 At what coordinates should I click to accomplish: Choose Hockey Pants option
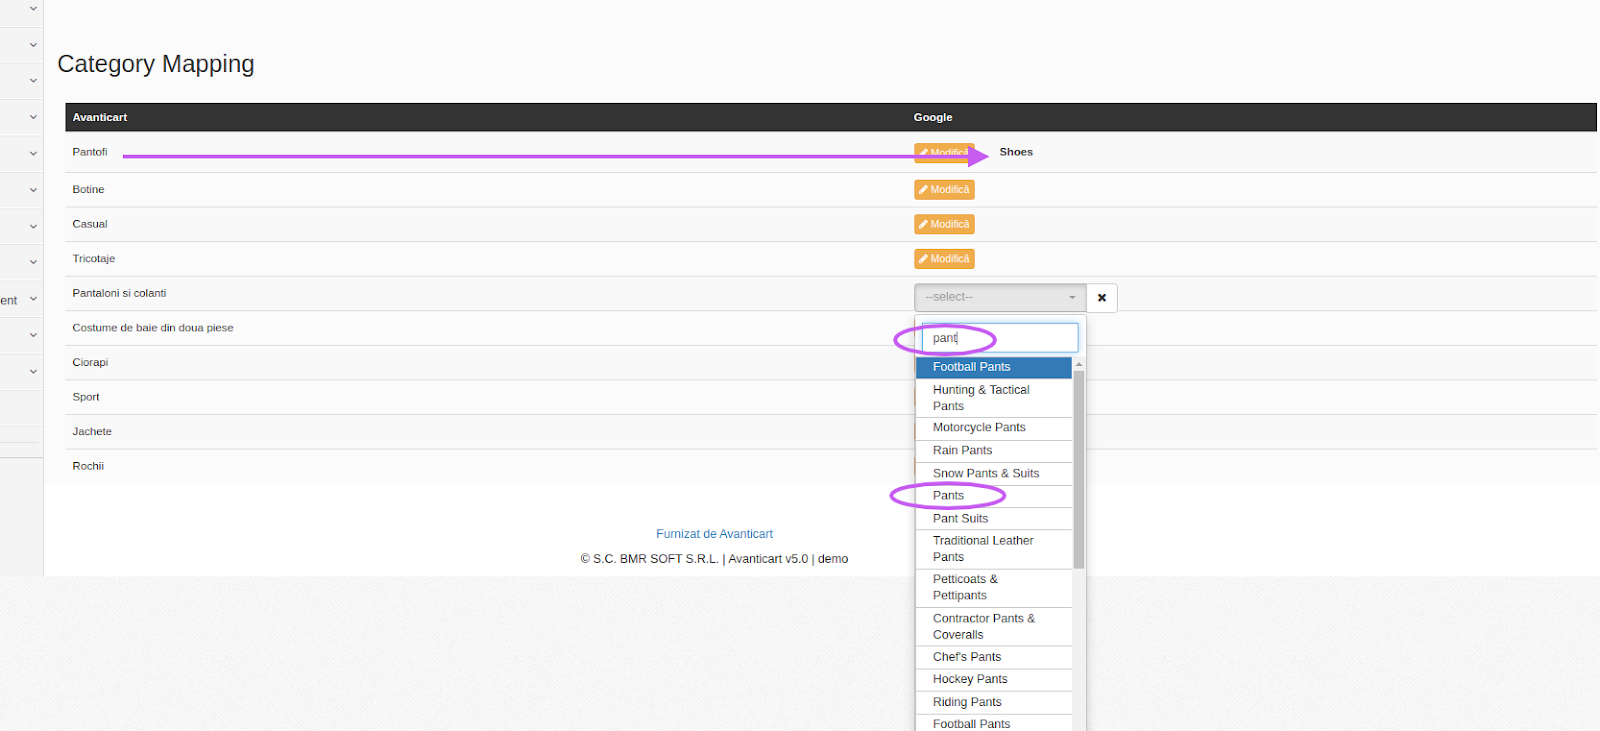tap(994, 680)
